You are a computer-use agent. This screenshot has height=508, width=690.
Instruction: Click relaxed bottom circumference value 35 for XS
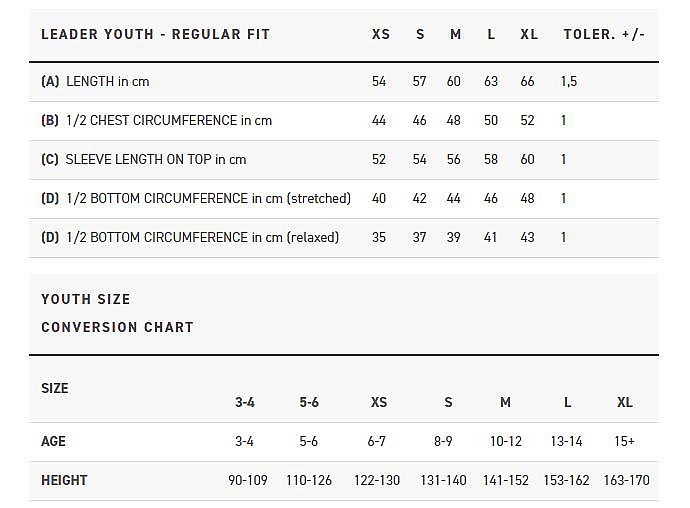379,237
